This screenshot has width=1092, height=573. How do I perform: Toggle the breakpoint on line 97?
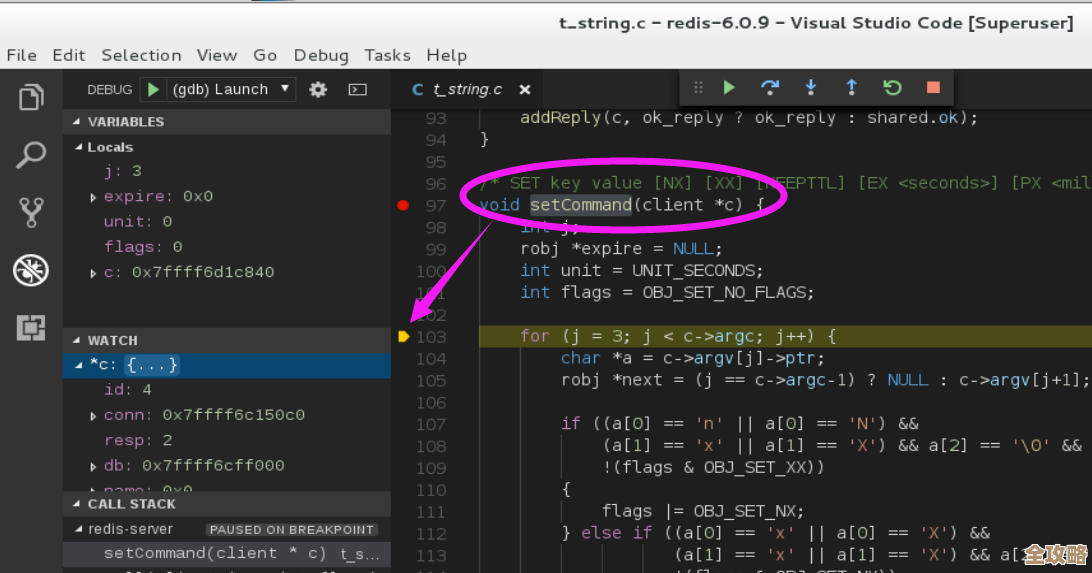click(x=403, y=205)
